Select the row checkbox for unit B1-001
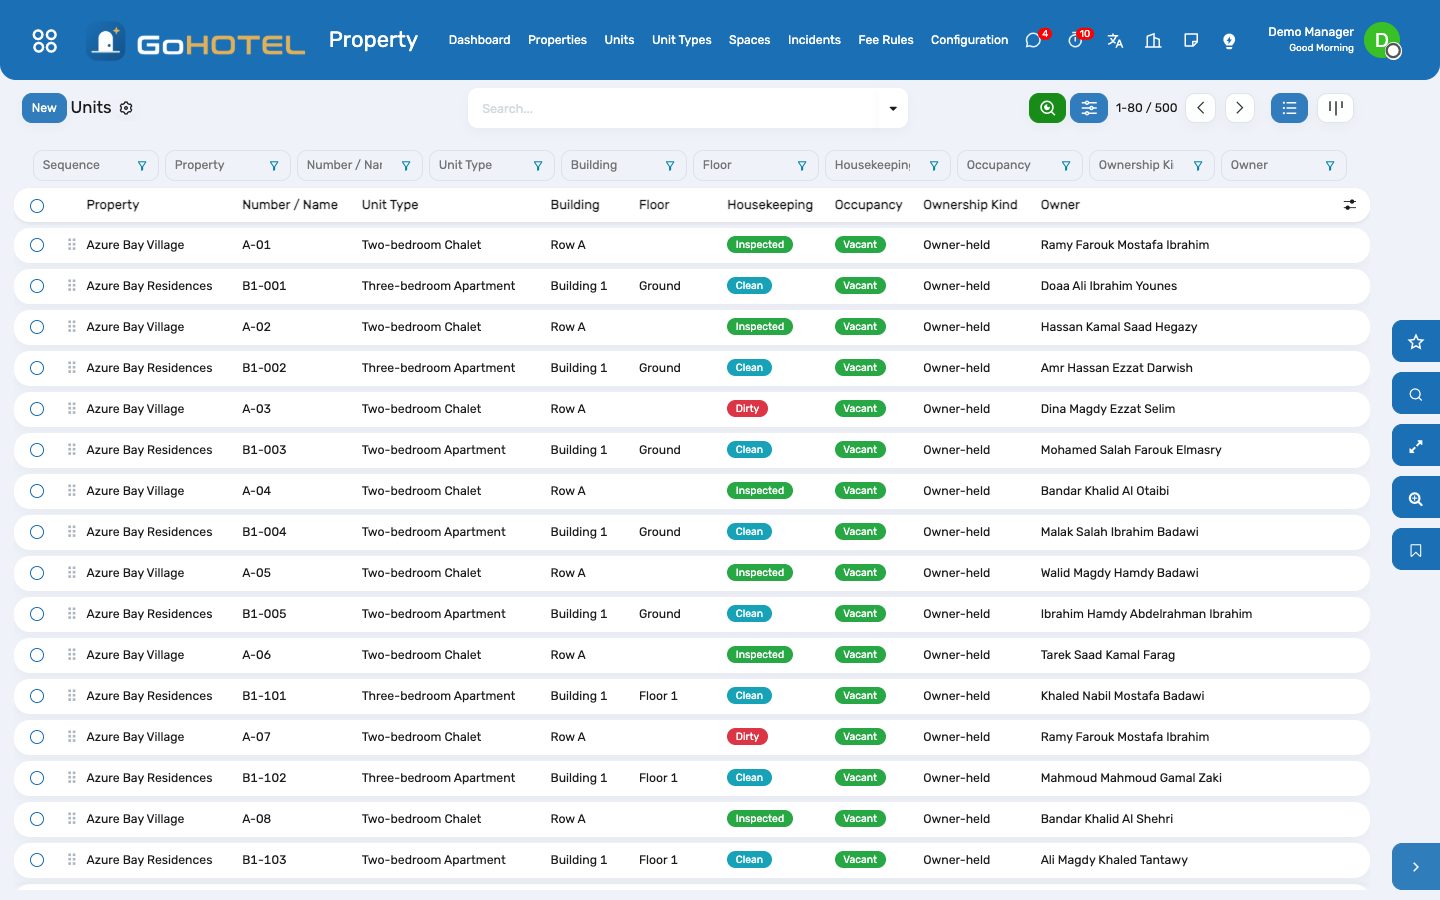The width and height of the screenshot is (1440, 900). click(x=37, y=286)
